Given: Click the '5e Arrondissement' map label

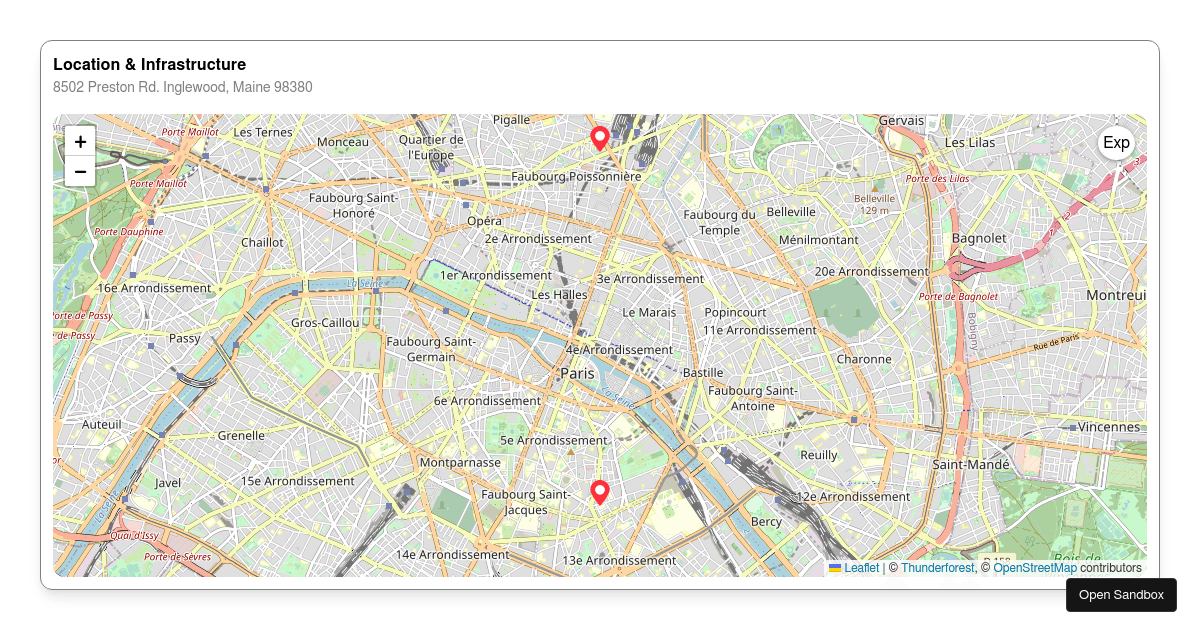Looking at the screenshot, I should [554, 440].
